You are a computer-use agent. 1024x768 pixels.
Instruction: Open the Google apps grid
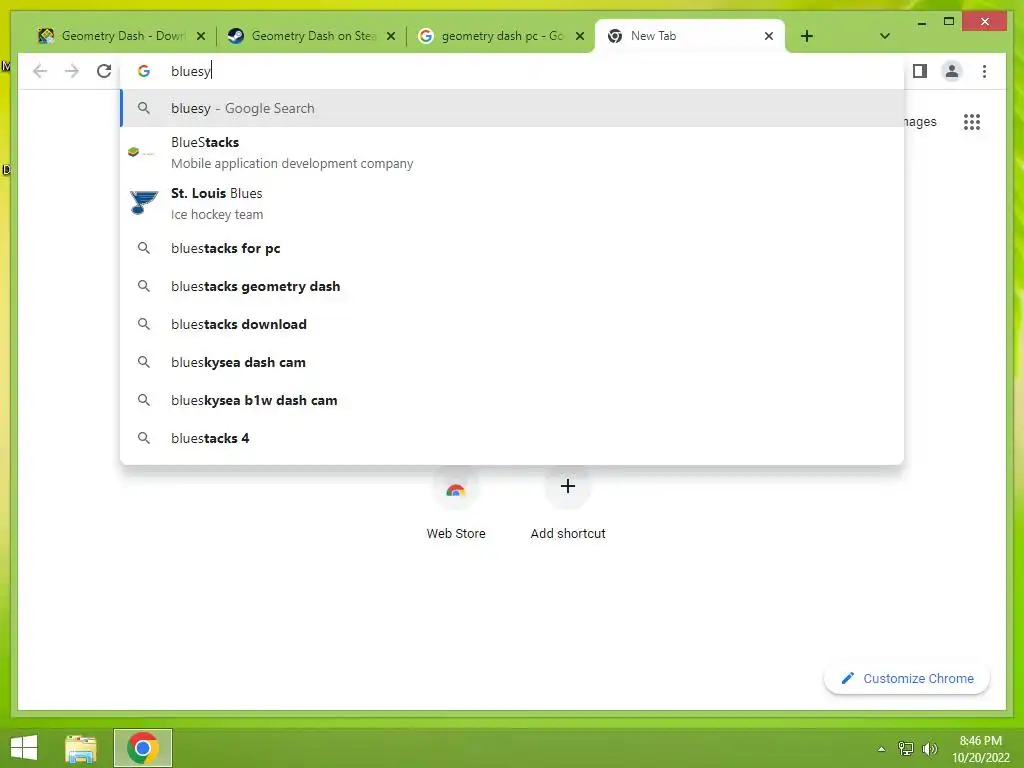972,122
